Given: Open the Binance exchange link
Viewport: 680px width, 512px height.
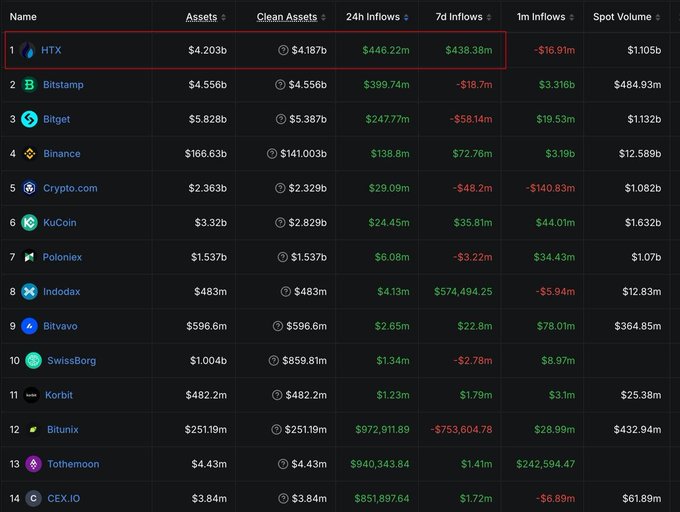Looking at the screenshot, I should [62, 153].
